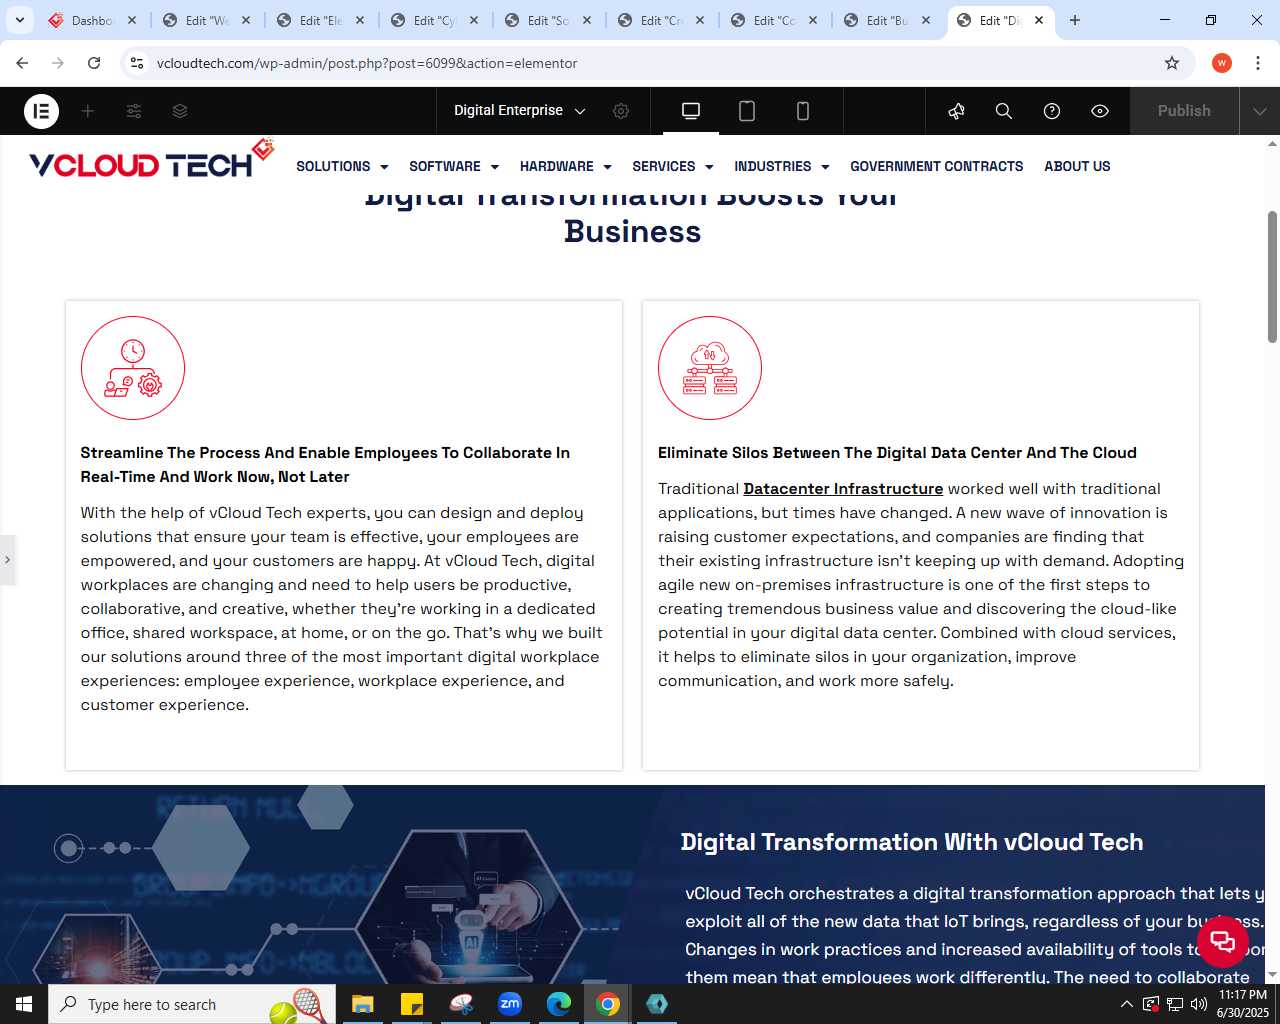
Task: Click the Add Element plus icon
Action: [88, 111]
